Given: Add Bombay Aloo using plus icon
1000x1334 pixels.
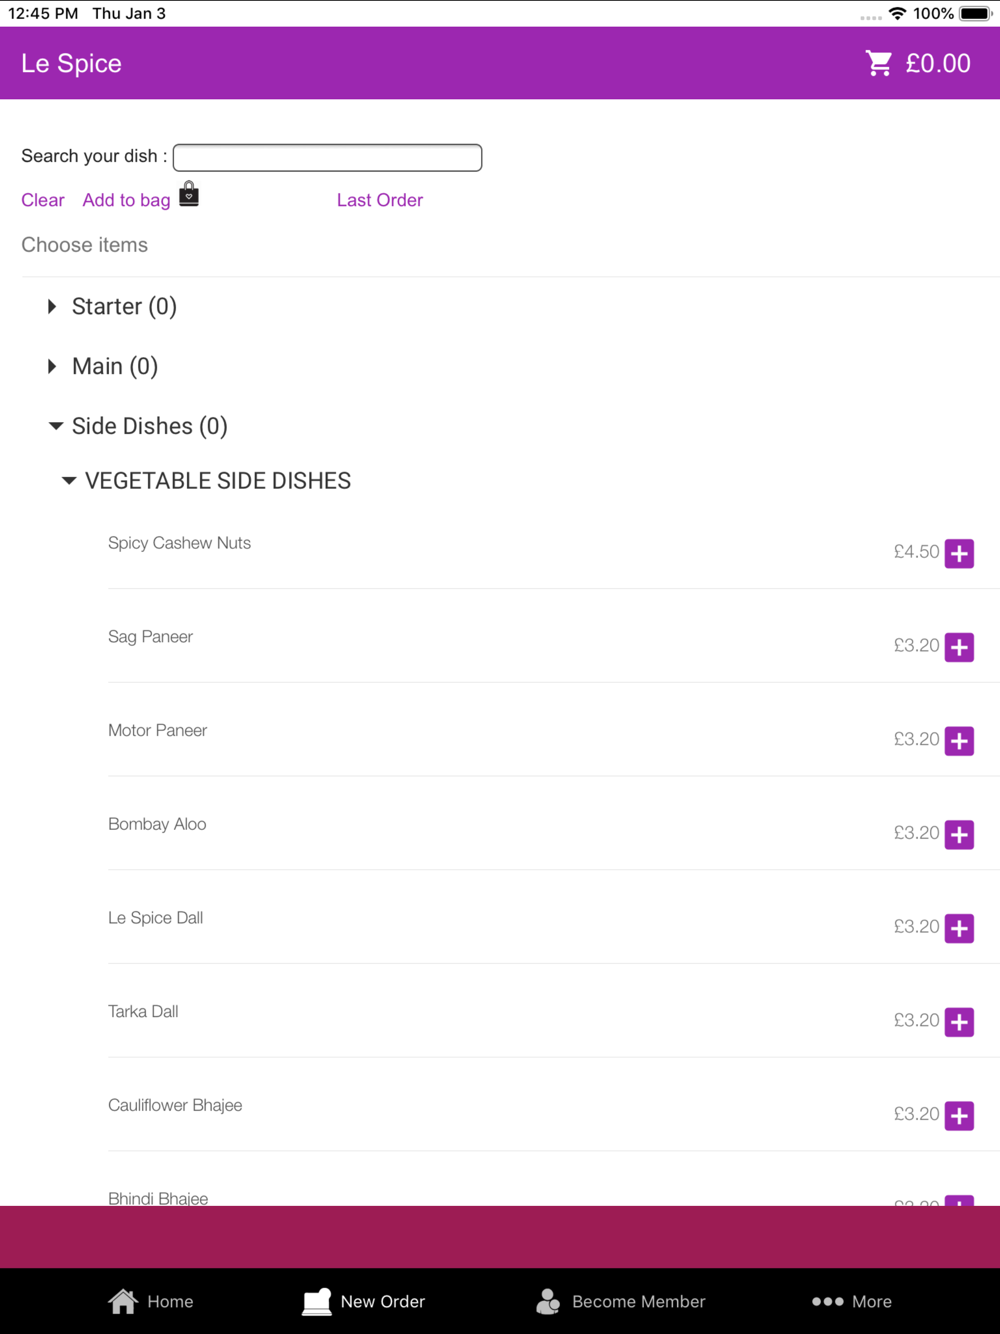Looking at the screenshot, I should tap(959, 834).
